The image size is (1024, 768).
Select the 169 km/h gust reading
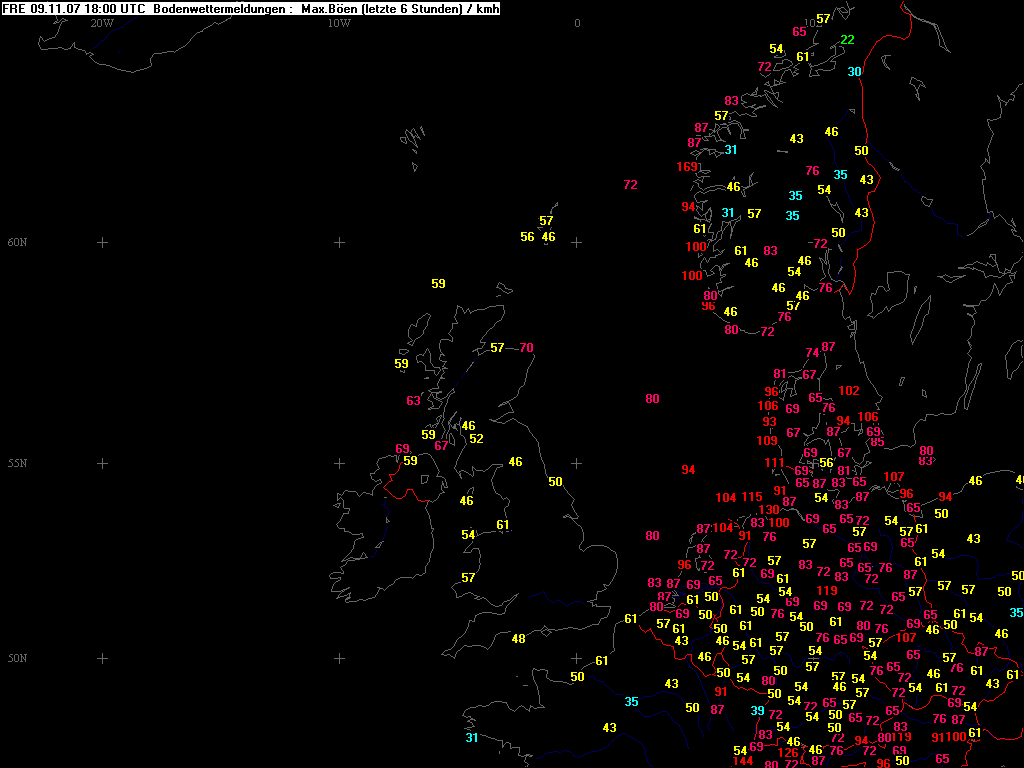click(687, 167)
